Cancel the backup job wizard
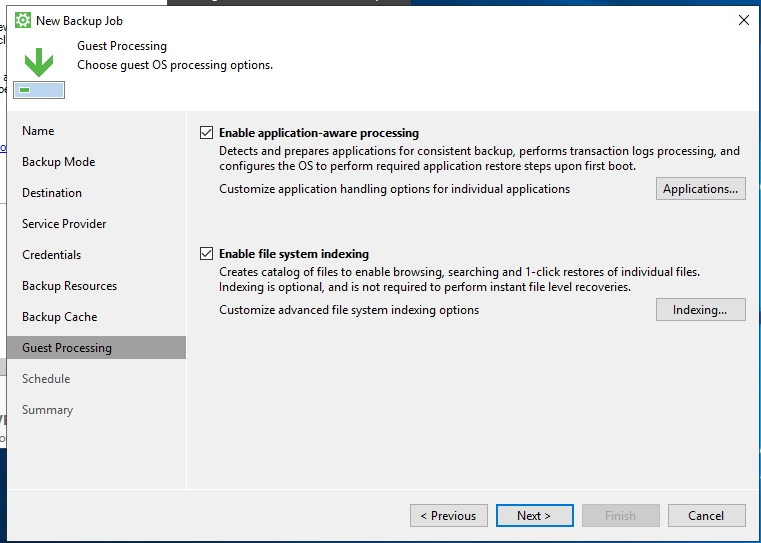The width and height of the screenshot is (761, 543). pyautogui.click(x=706, y=516)
